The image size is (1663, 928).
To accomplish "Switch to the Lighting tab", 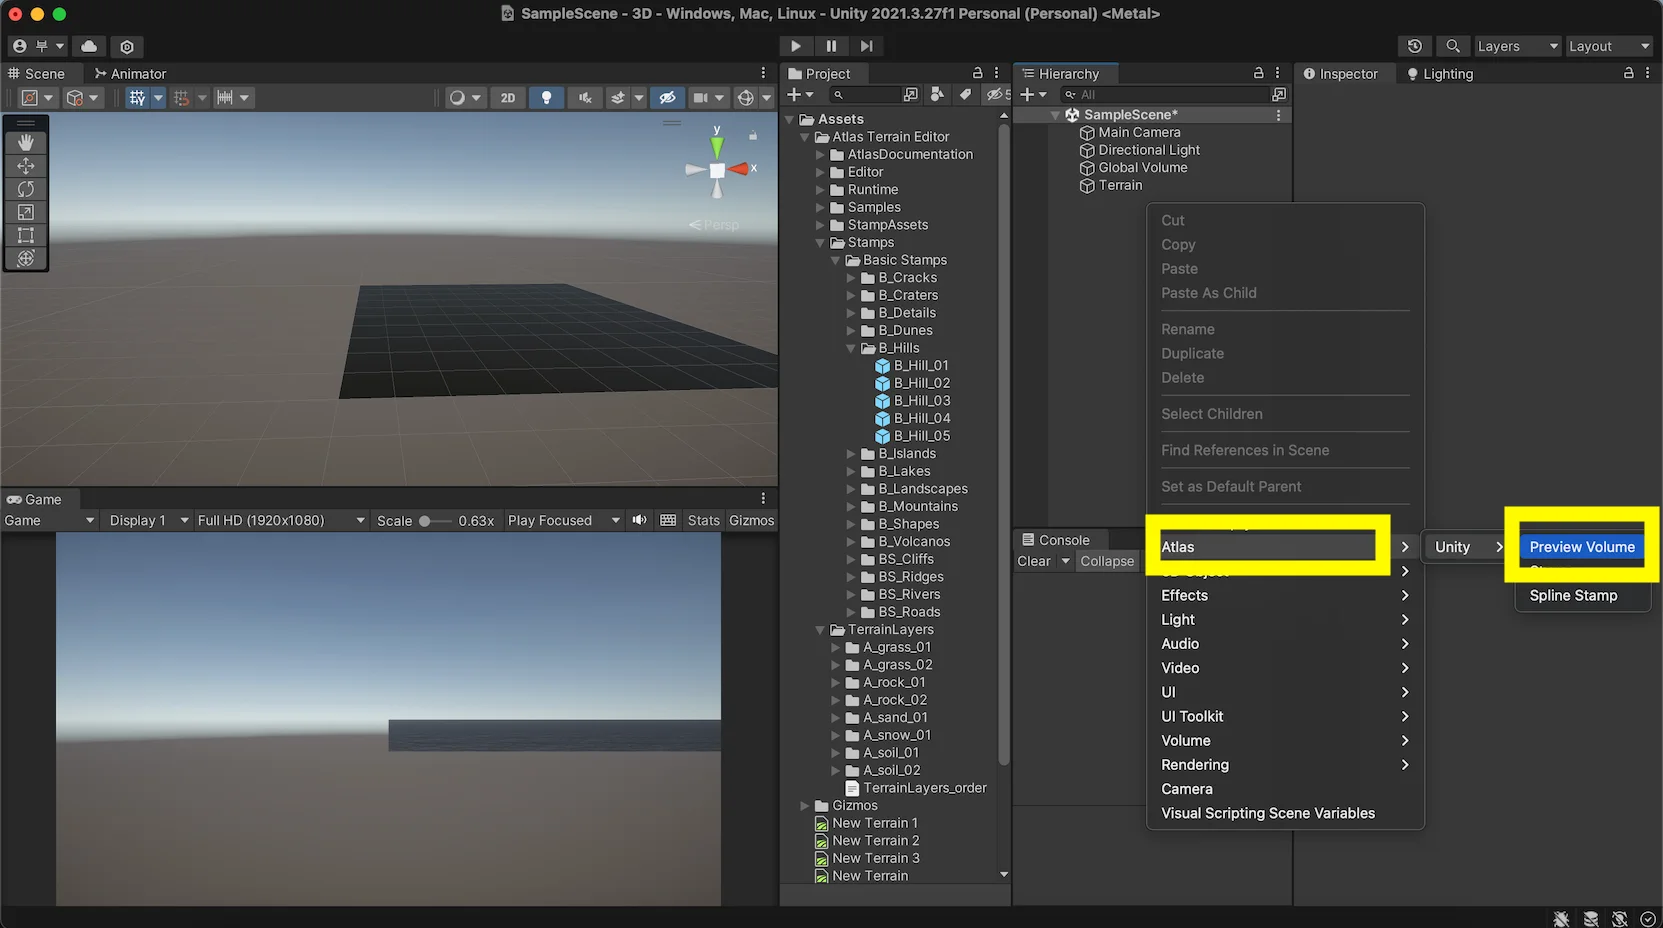I will pyautogui.click(x=1440, y=74).
